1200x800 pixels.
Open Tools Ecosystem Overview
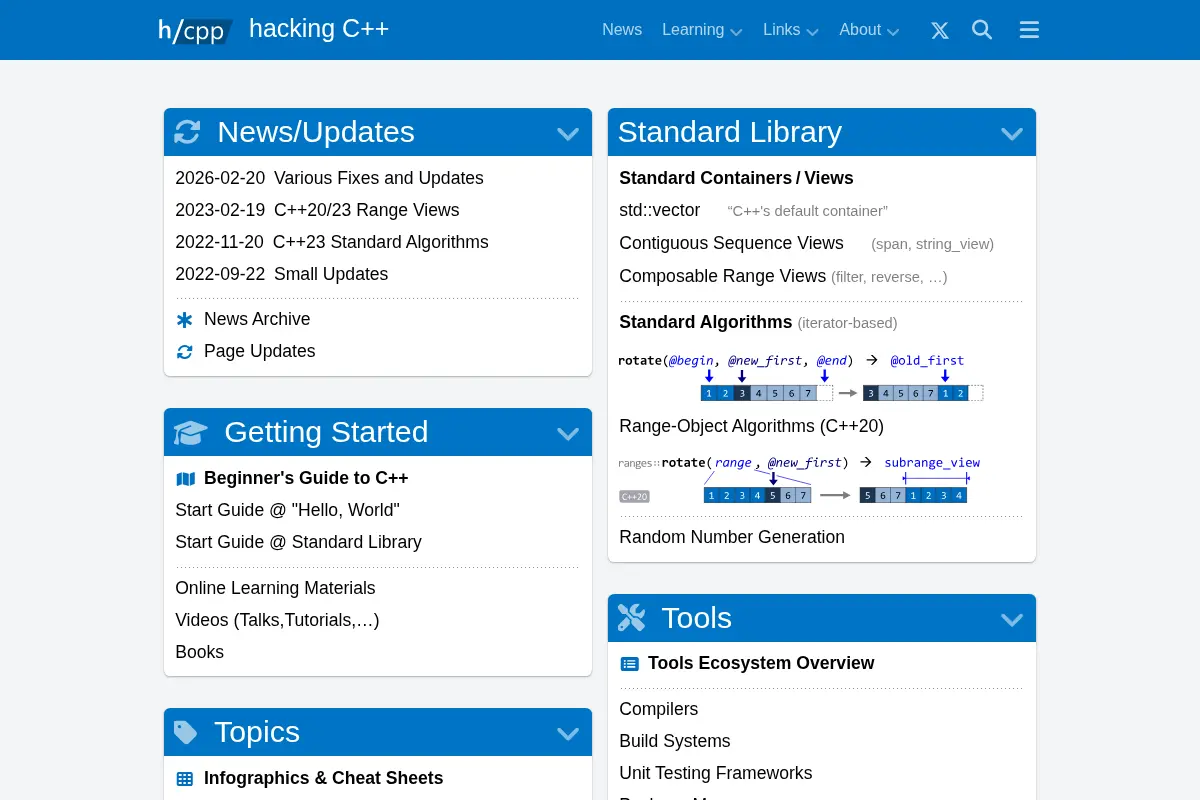click(761, 663)
